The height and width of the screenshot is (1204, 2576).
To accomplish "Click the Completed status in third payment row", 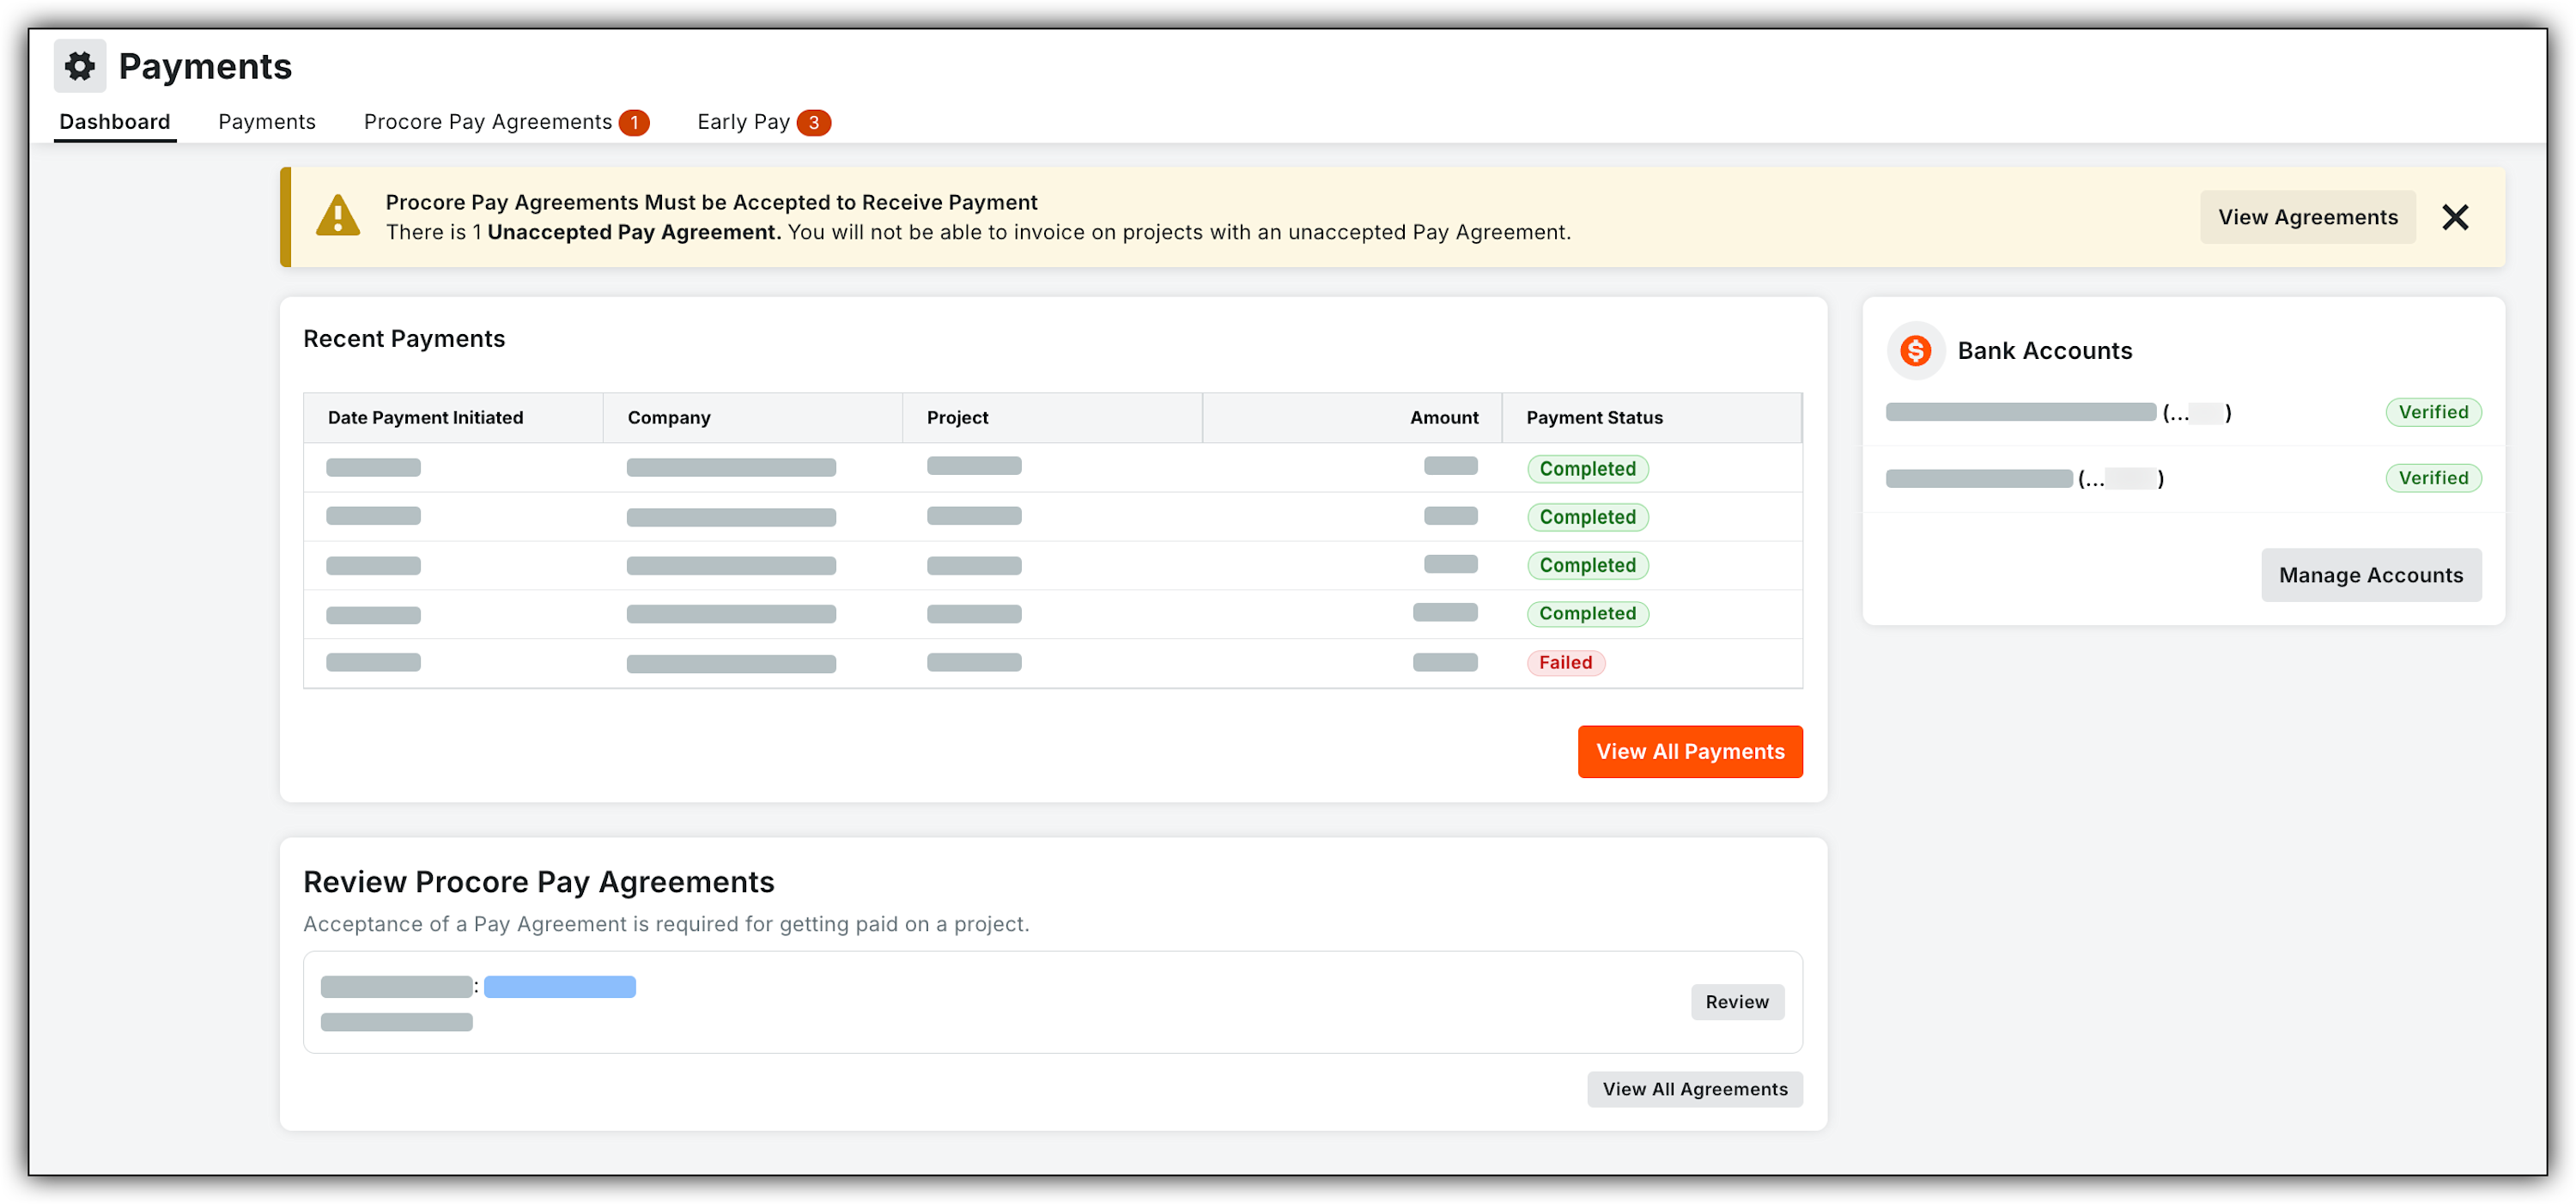I will [x=1587, y=565].
